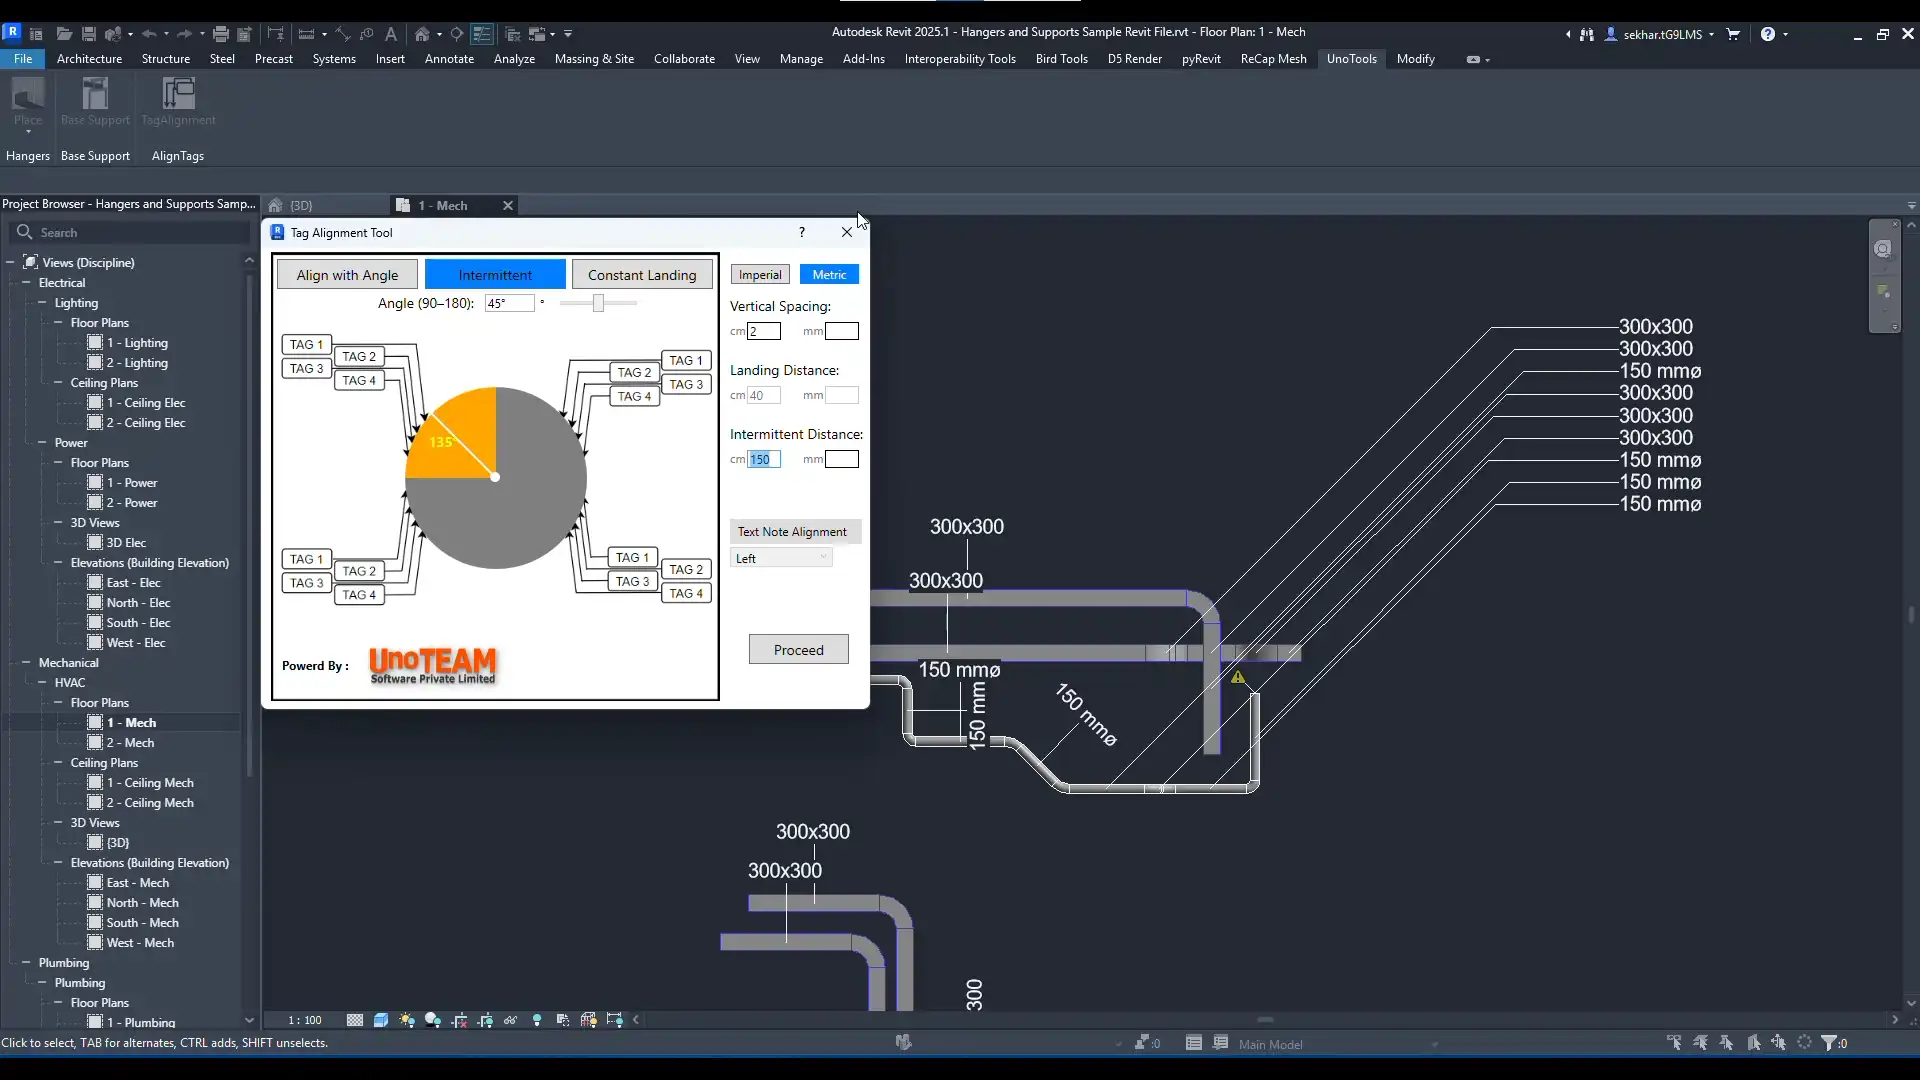Screen dimensions: 1920x1080
Task: Click the Print icon in quick access toolbar
Action: pyautogui.click(x=221, y=34)
